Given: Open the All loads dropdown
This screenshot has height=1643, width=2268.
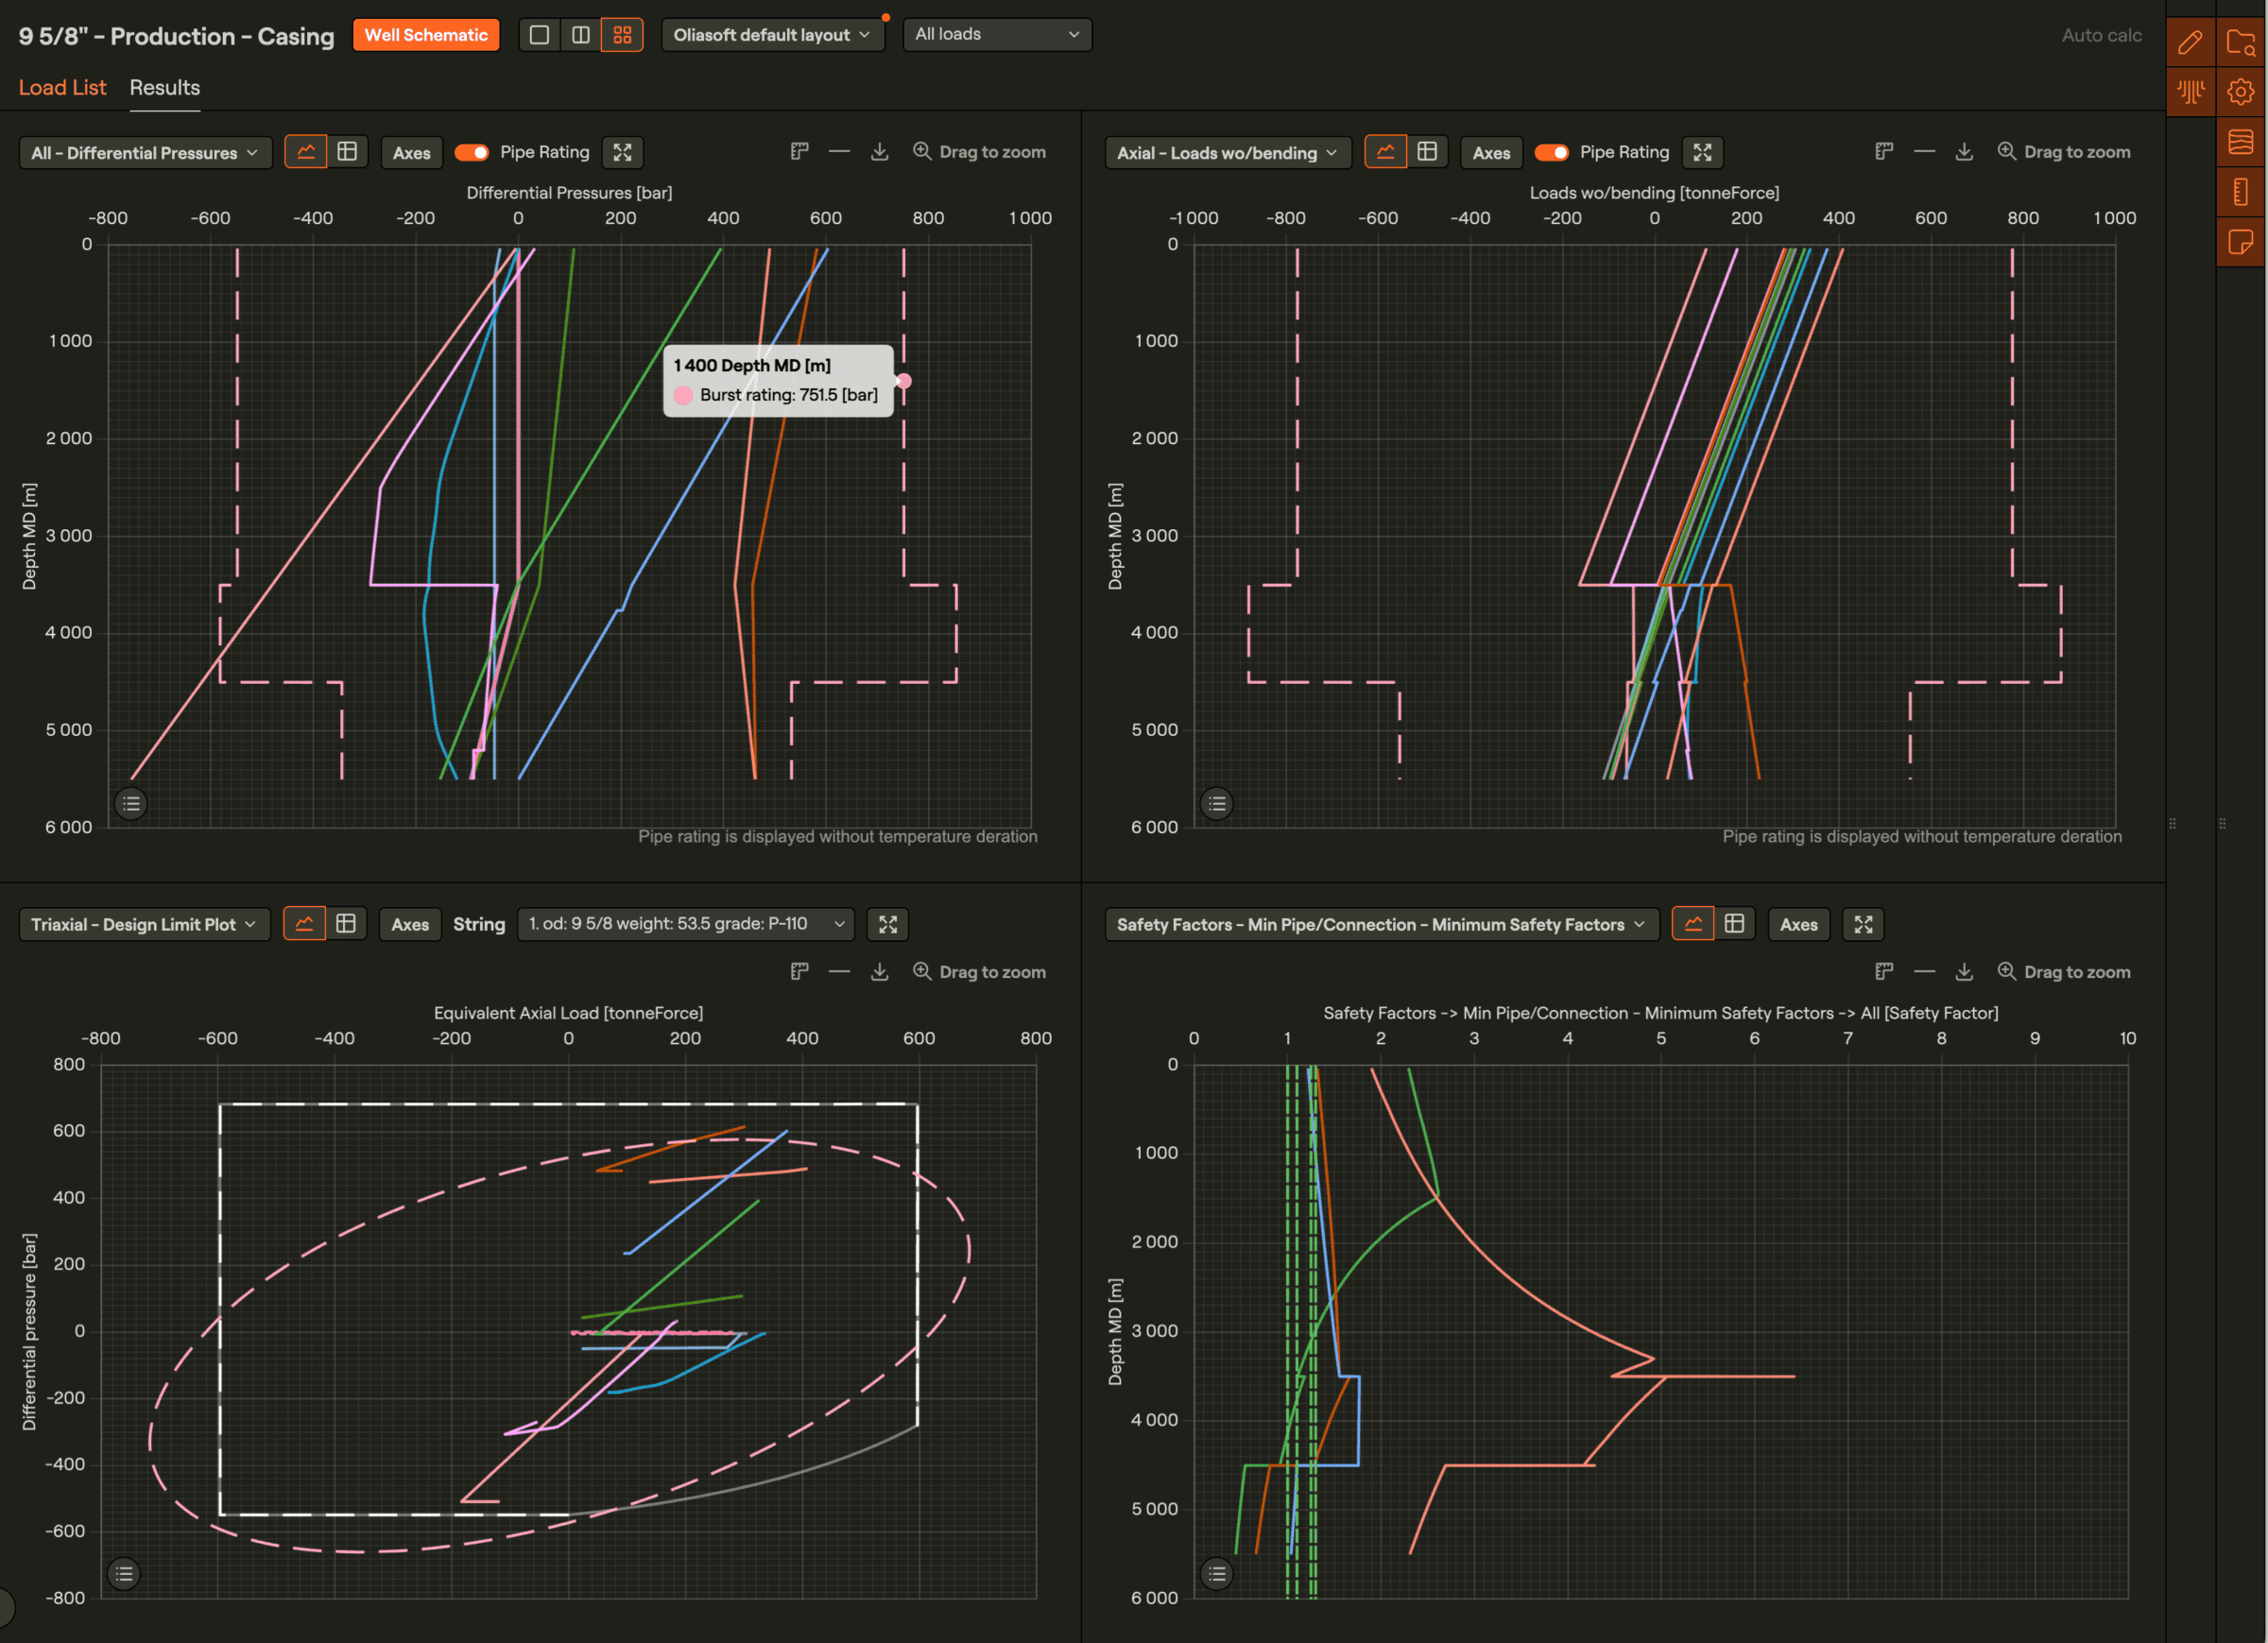Looking at the screenshot, I should 997,35.
